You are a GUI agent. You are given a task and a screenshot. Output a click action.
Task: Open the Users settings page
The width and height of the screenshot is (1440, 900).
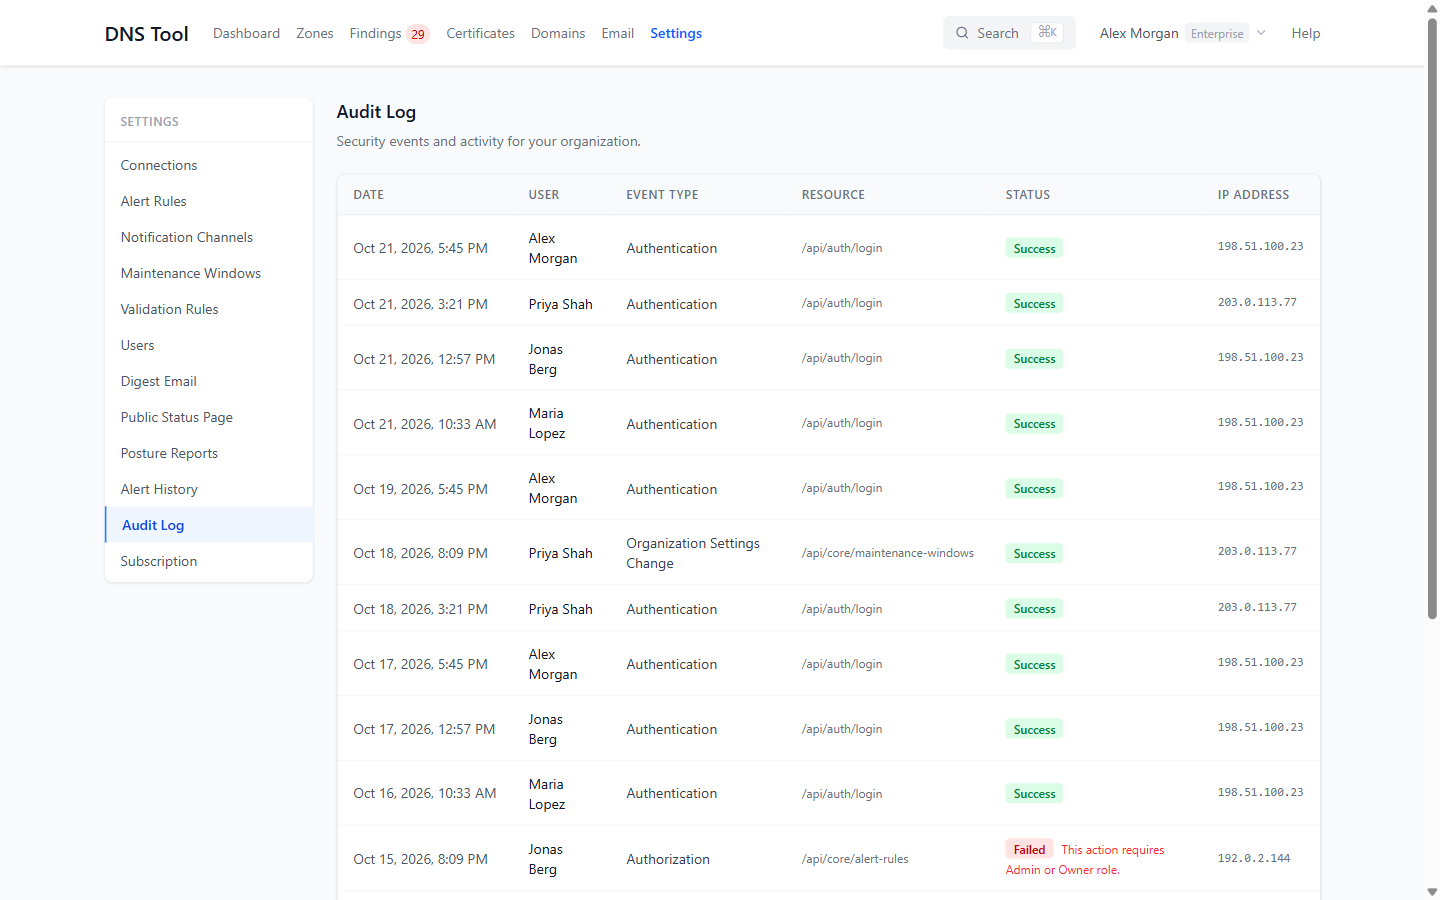[x=209, y=345]
